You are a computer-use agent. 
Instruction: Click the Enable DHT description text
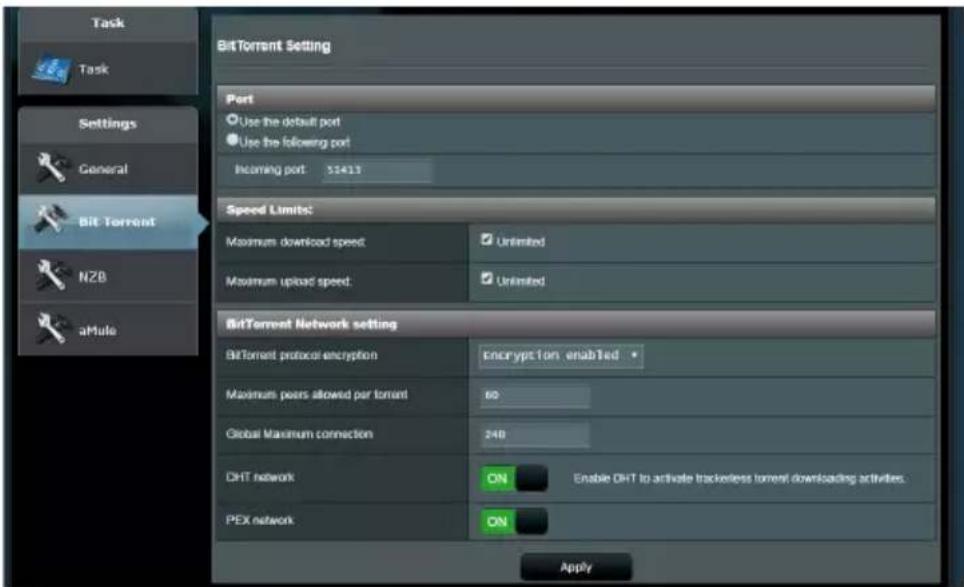tap(739, 478)
